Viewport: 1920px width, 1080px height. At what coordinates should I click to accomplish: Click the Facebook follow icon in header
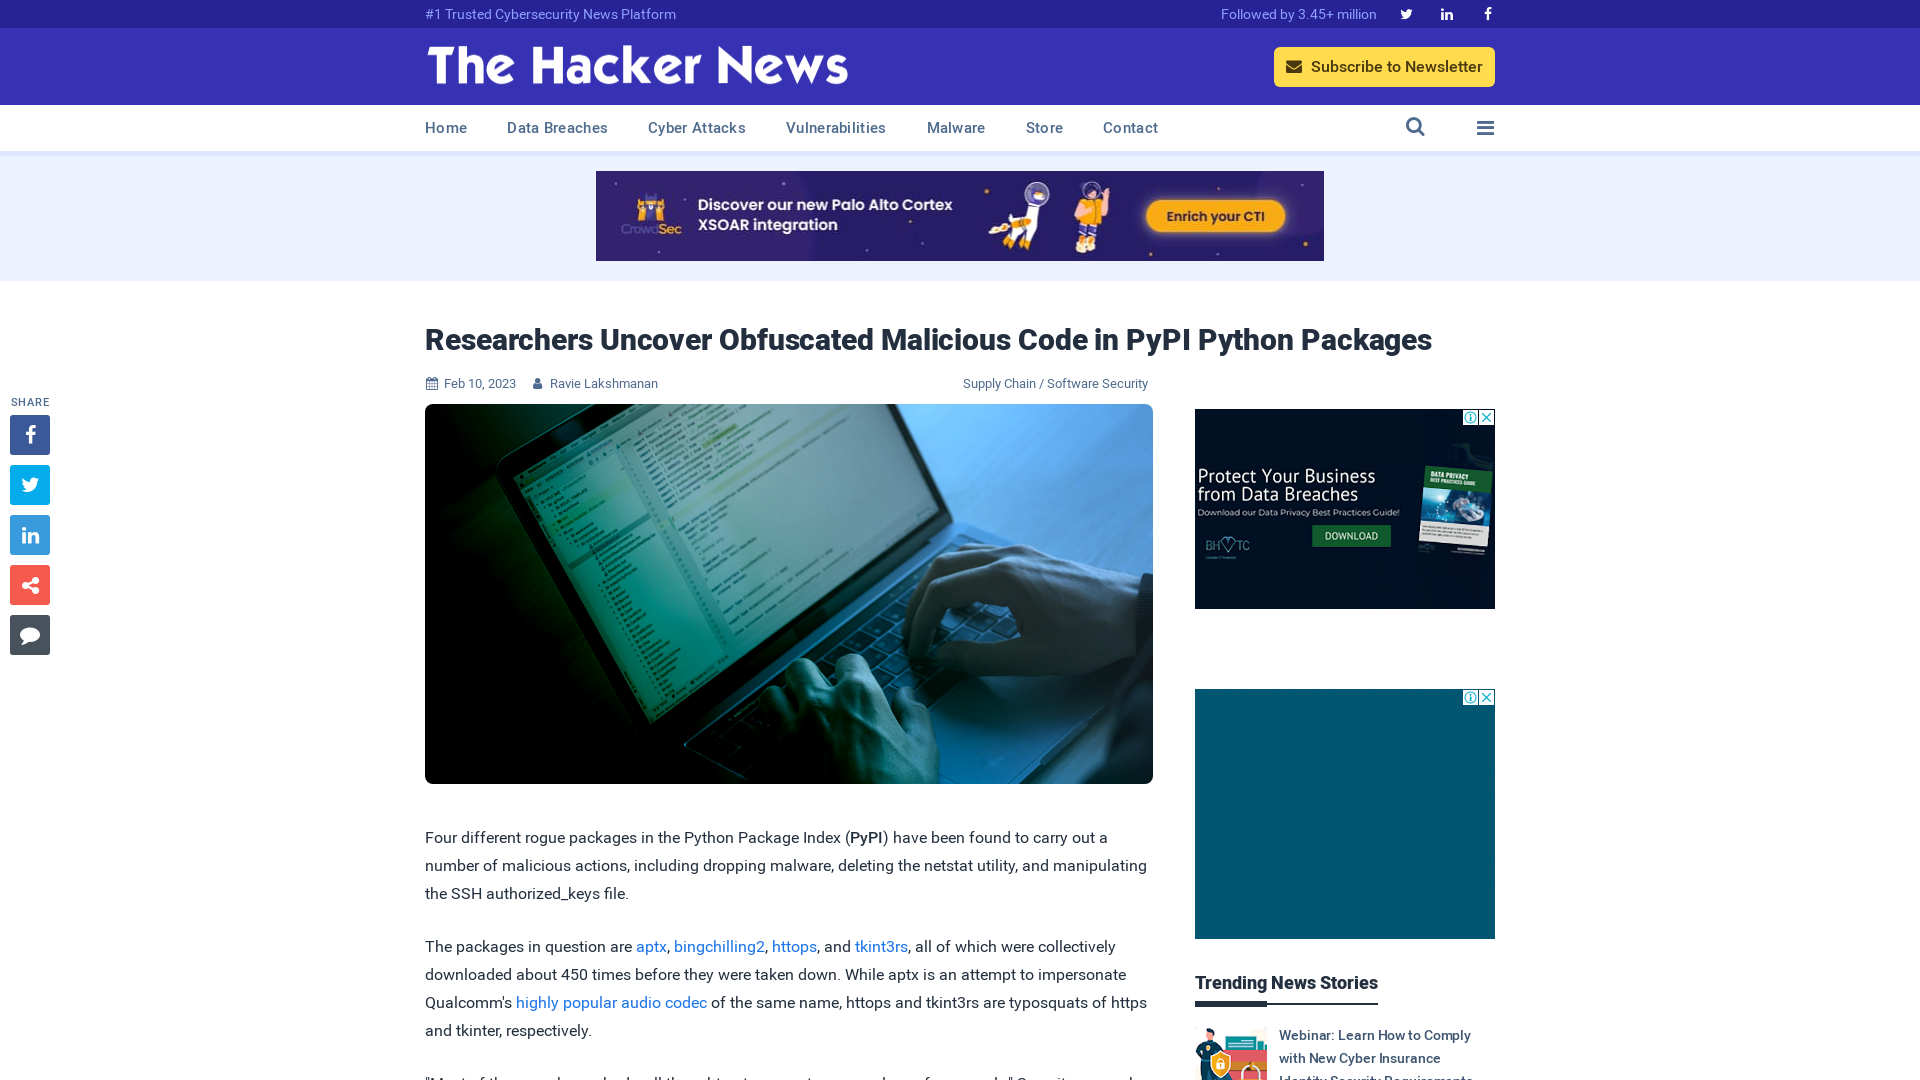1487,13
